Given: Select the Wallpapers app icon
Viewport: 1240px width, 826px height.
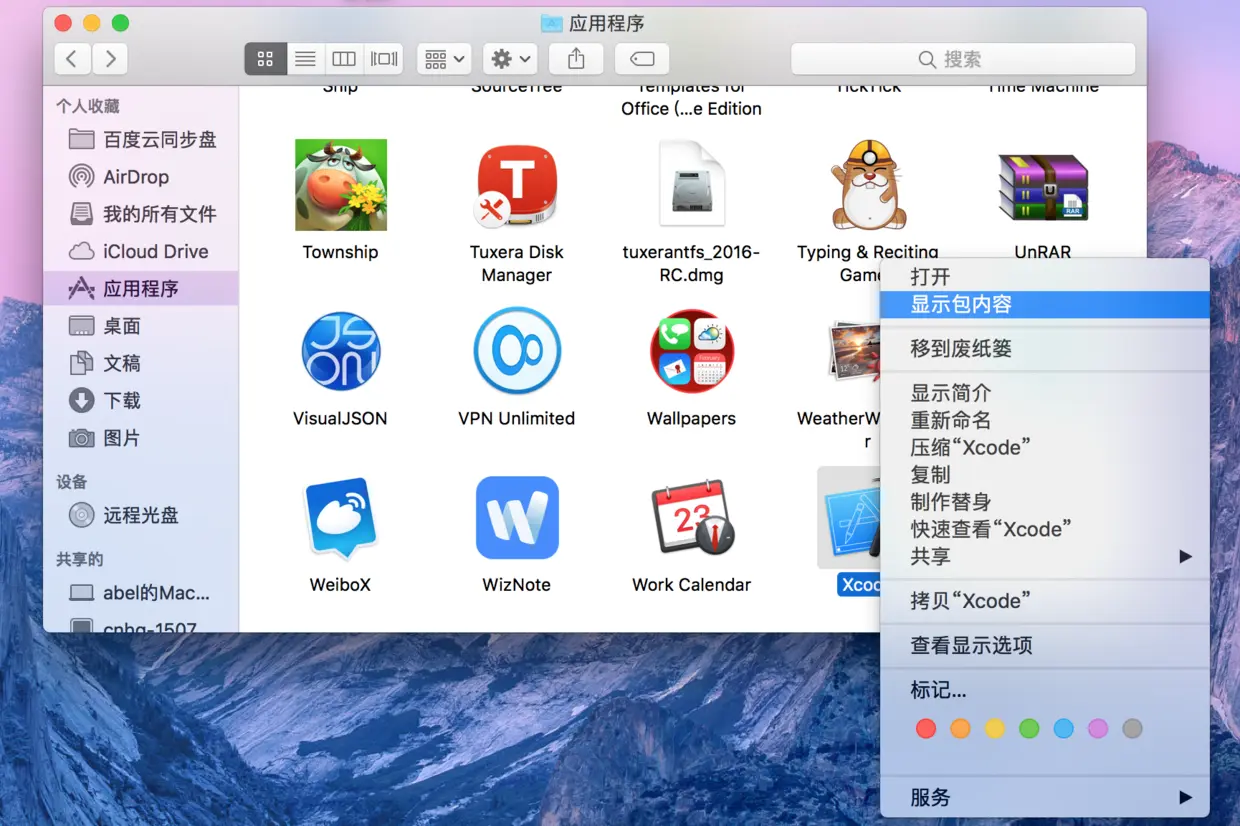Looking at the screenshot, I should coord(692,351).
